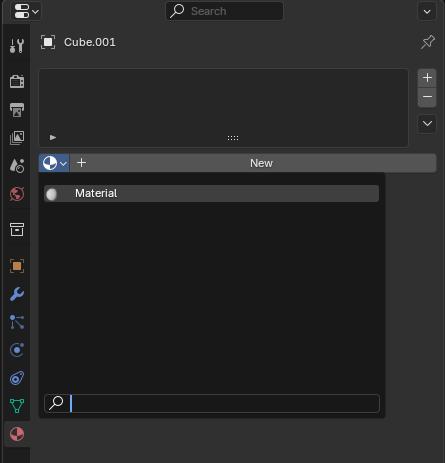Open the Particles properties tab
The height and width of the screenshot is (463, 445).
[x=17, y=322]
